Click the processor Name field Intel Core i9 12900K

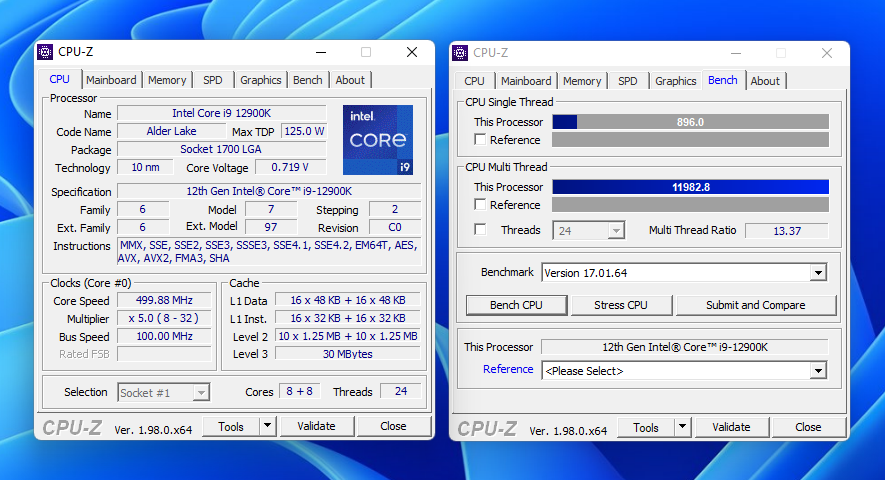(221, 113)
